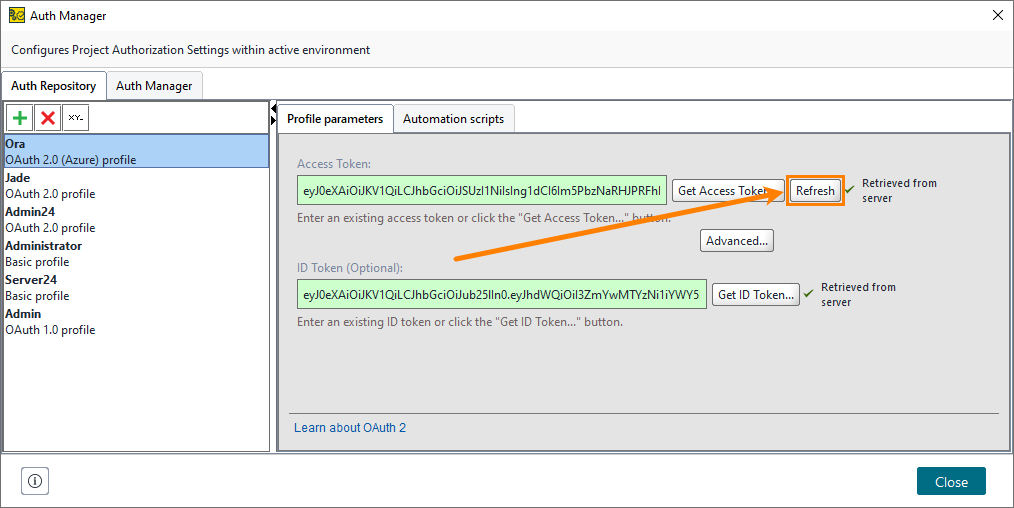Click the 'ID Token (Optional):' label
The image size is (1014, 508).
[x=350, y=268]
